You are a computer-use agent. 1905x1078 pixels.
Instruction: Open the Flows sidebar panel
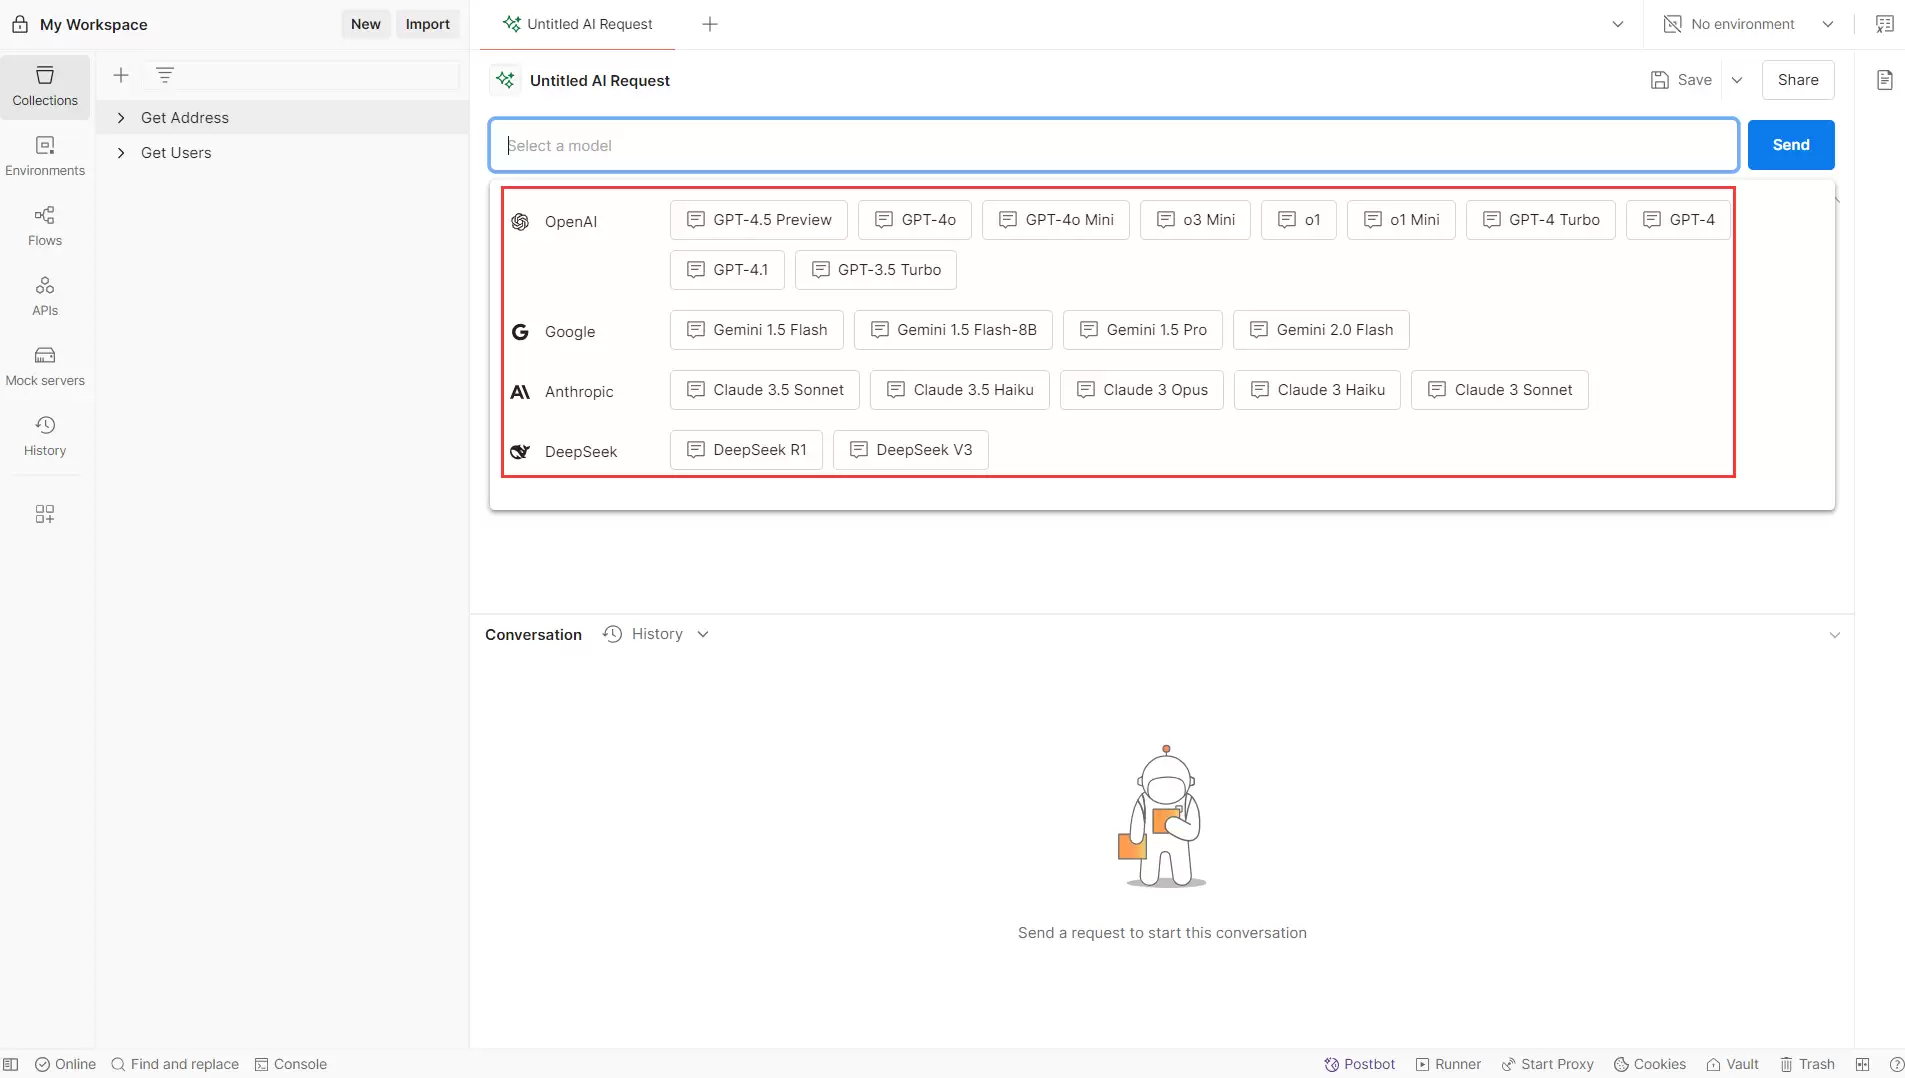click(45, 227)
